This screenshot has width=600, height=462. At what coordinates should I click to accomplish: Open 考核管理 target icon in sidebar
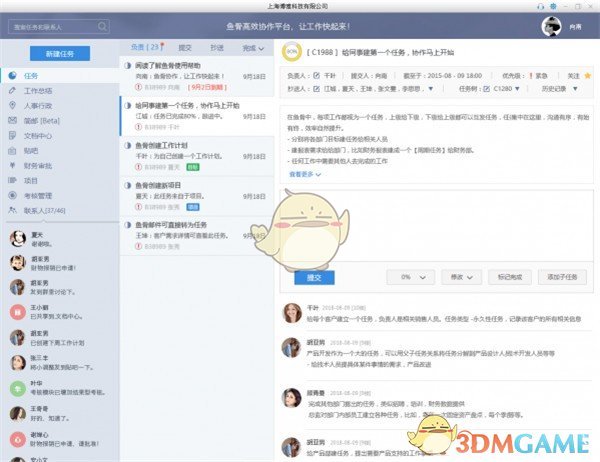(12, 196)
